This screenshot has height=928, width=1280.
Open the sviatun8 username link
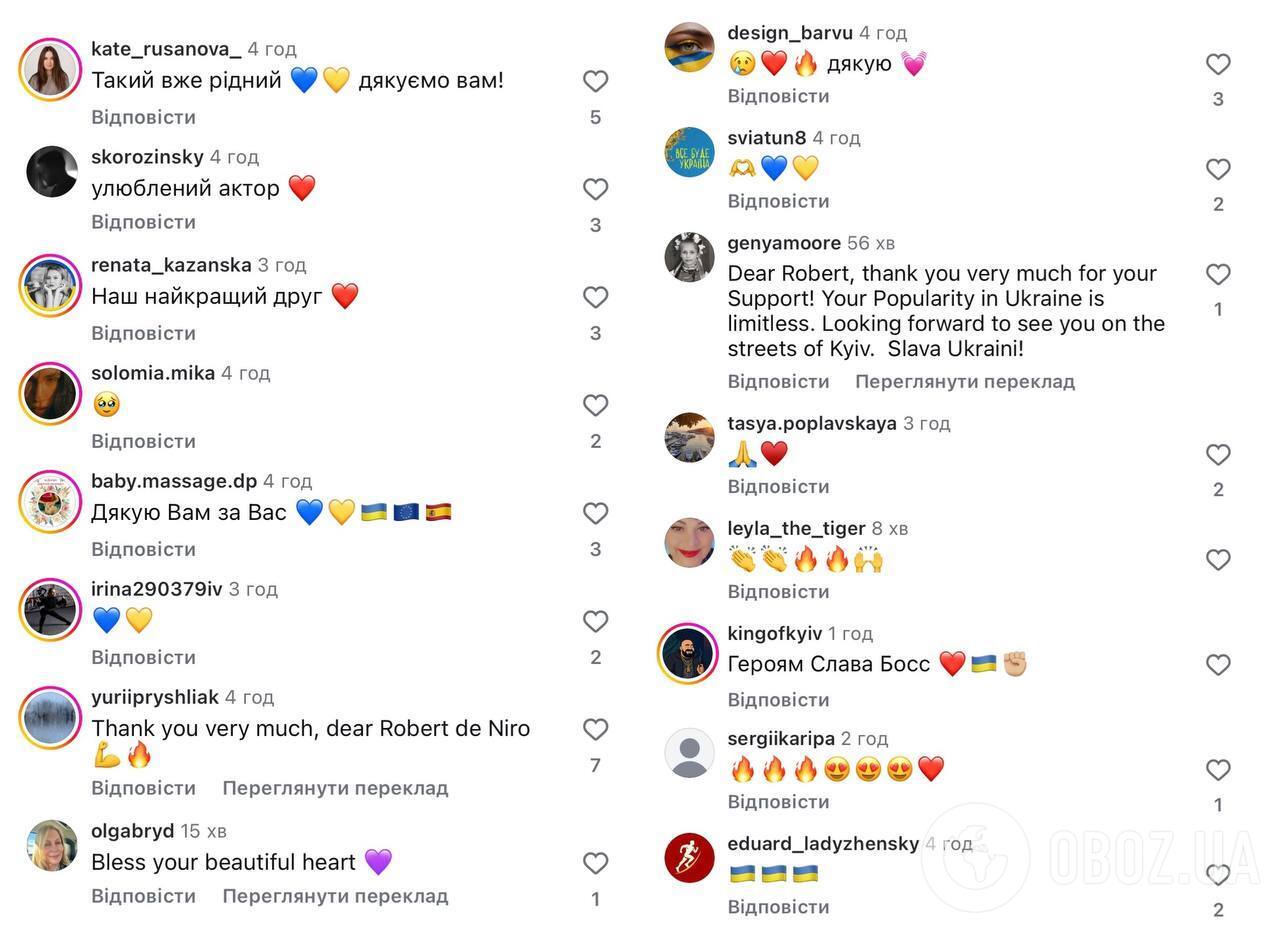[766, 138]
